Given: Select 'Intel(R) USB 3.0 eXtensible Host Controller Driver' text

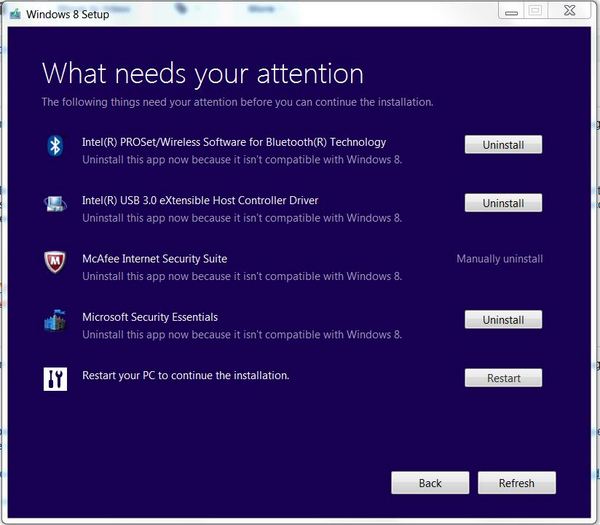Looking at the screenshot, I should coord(200,201).
